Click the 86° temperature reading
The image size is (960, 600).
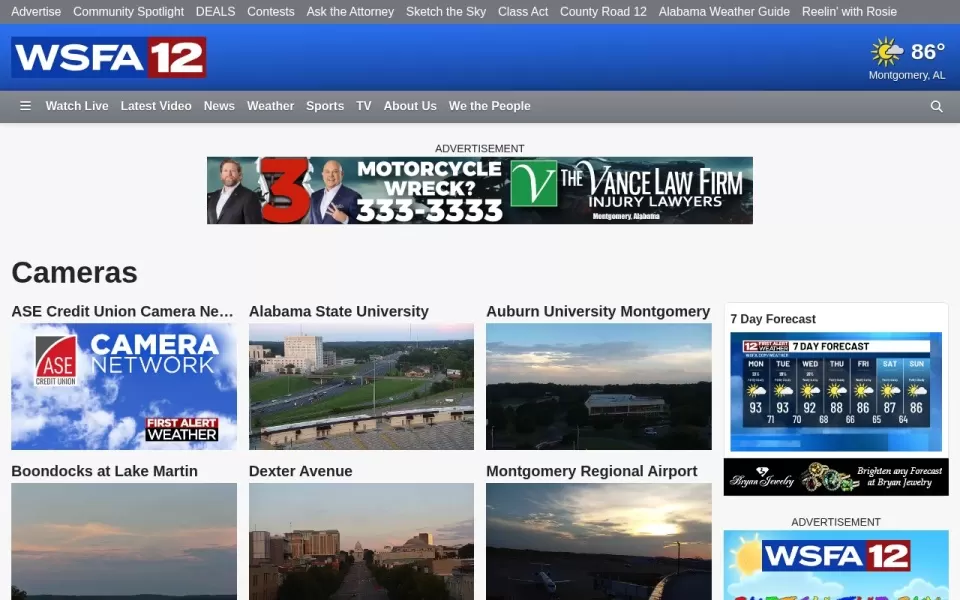[928, 52]
